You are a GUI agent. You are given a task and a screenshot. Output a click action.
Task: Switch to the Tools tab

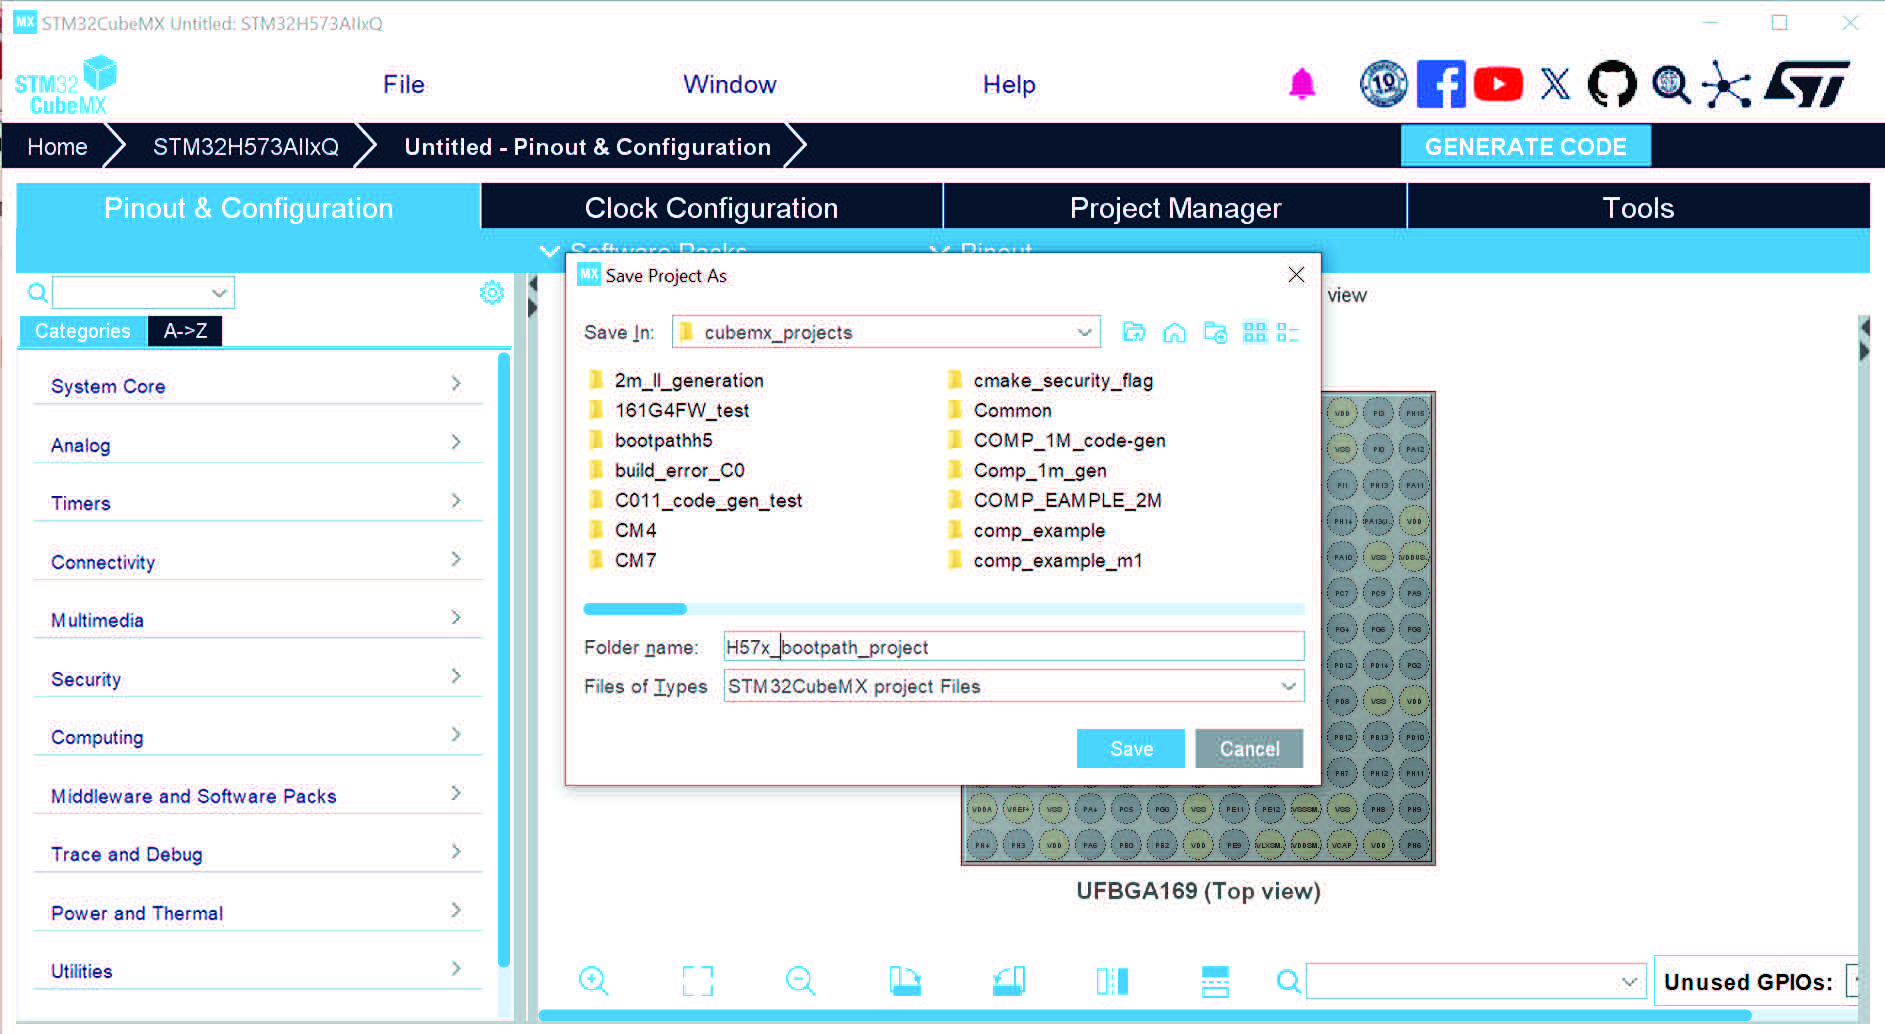[1638, 208]
